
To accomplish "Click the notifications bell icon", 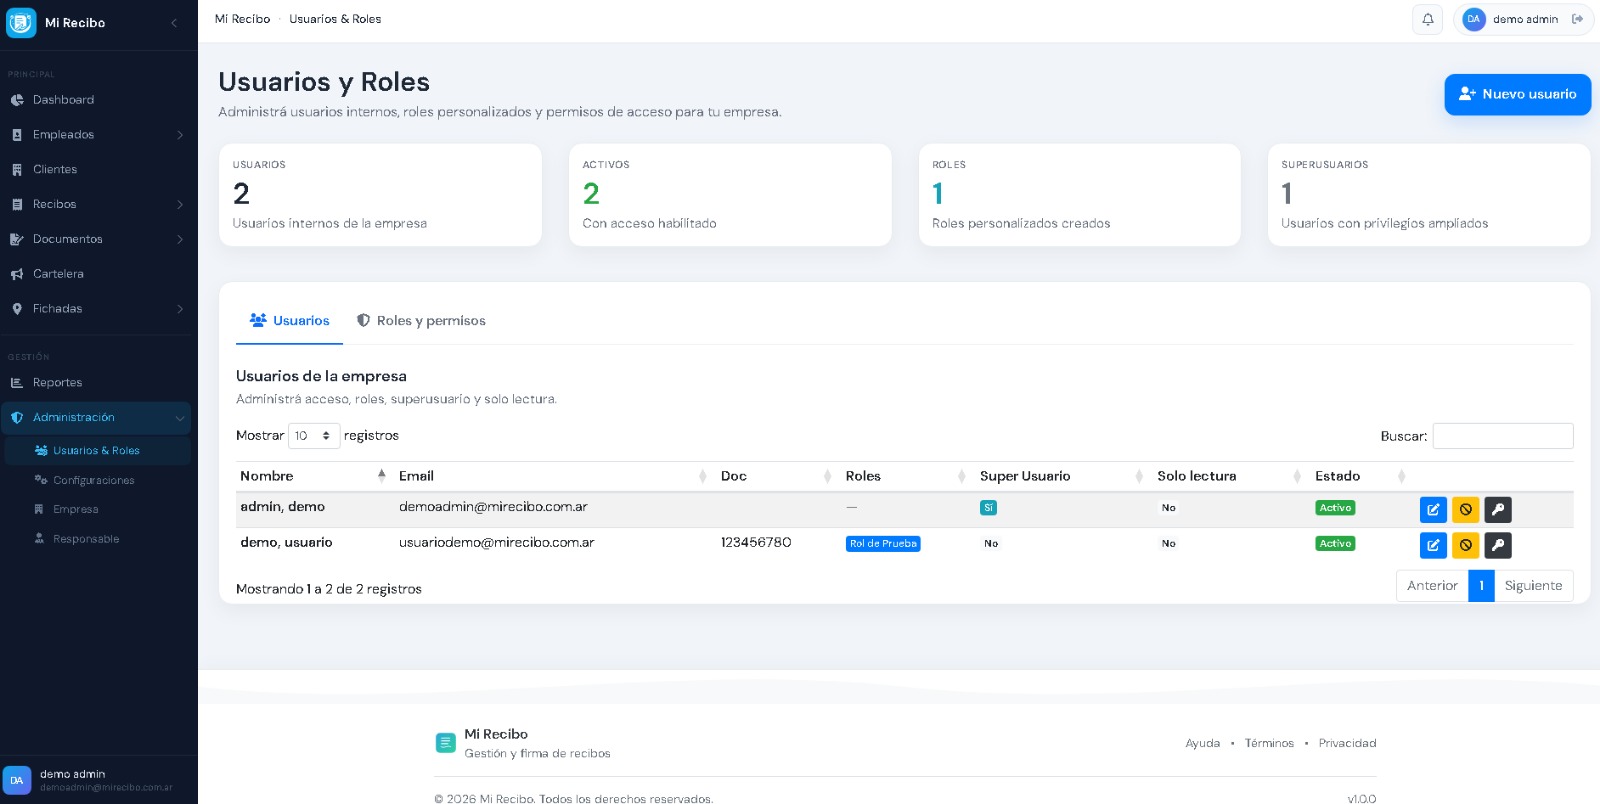I will [x=1427, y=19].
